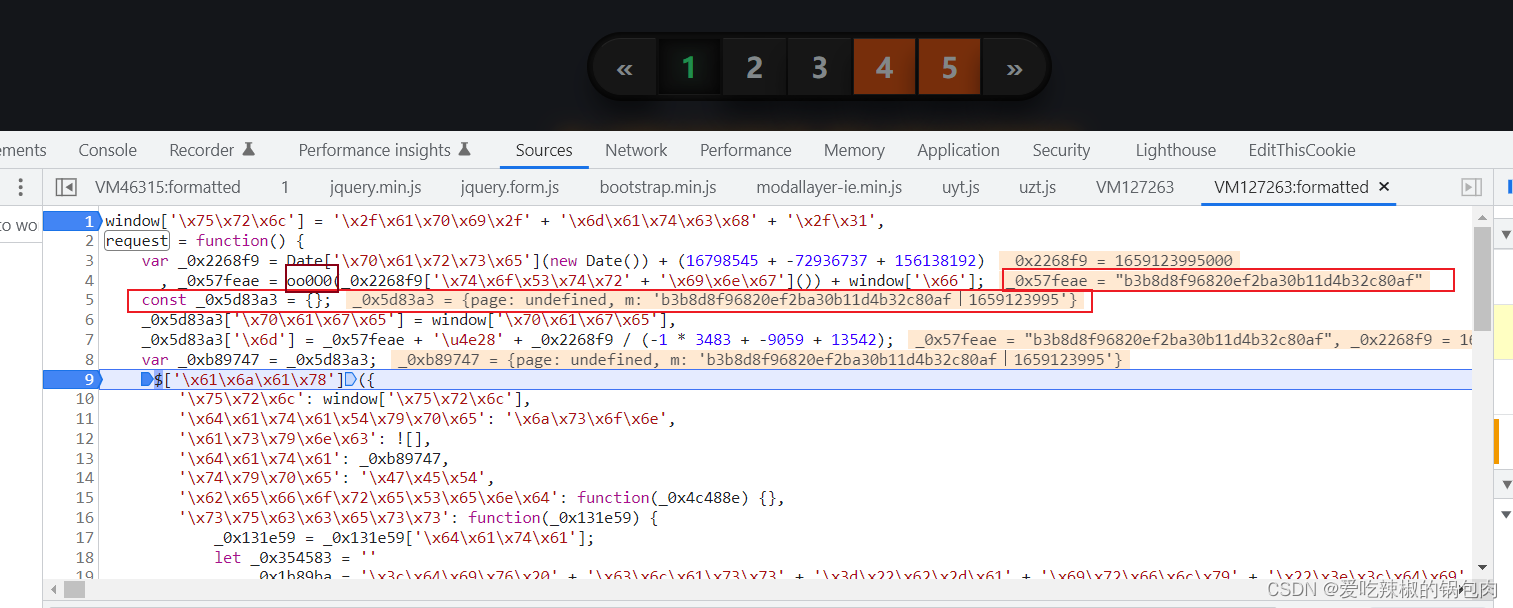Switch to the Sources panel
This screenshot has height=608, width=1513.
pos(544,150)
